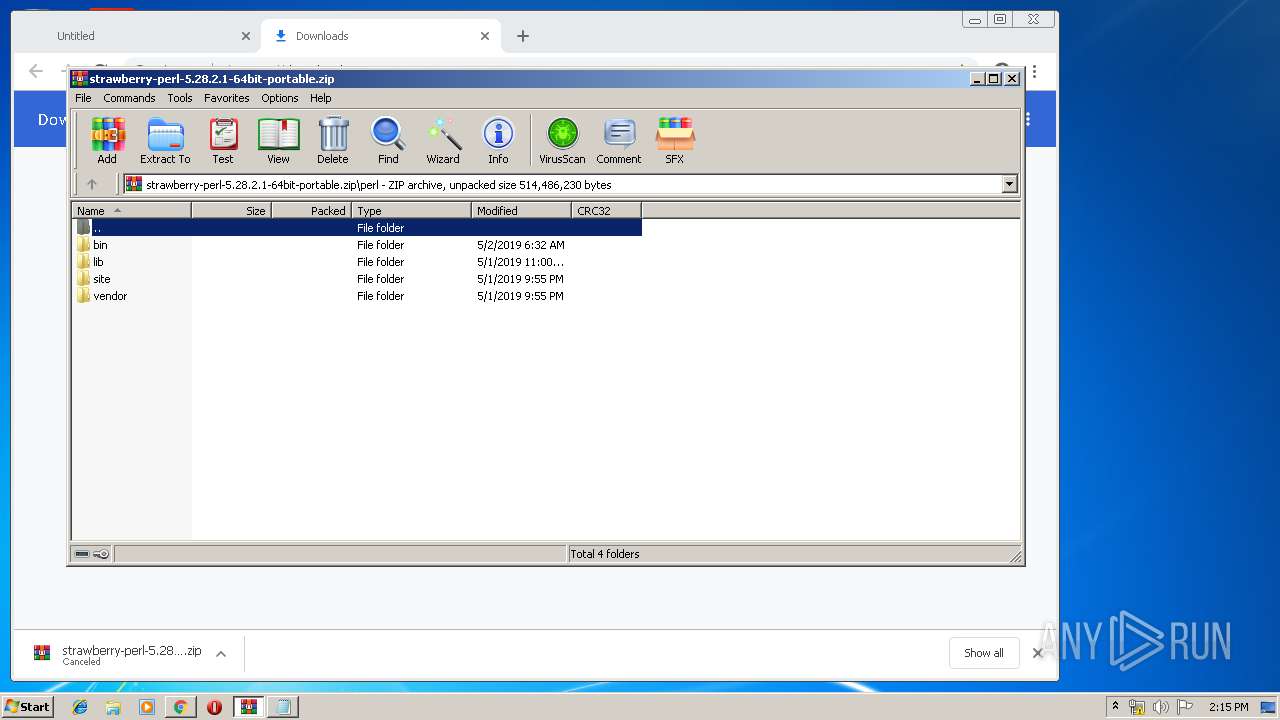Switch to the Untitled Chrome tab
The image size is (1280, 720).
(136, 36)
